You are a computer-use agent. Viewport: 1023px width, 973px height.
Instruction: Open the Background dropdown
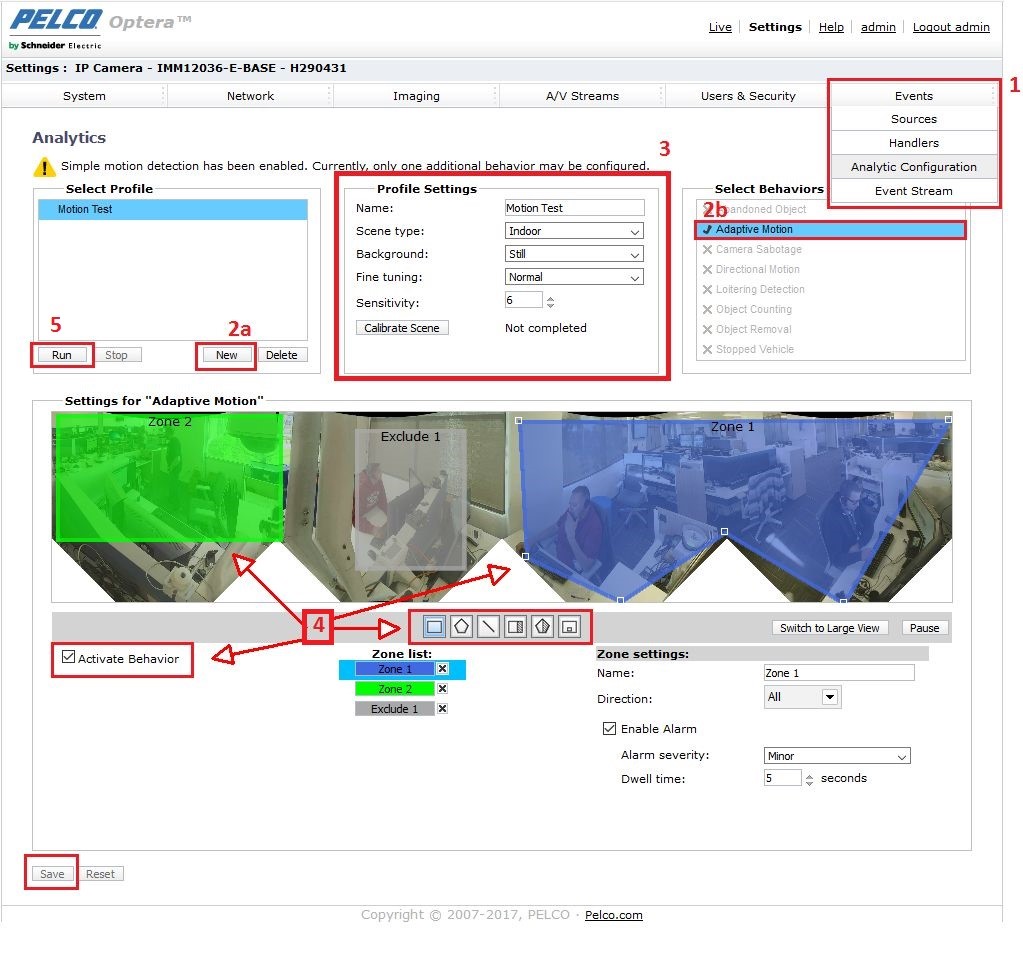click(574, 254)
